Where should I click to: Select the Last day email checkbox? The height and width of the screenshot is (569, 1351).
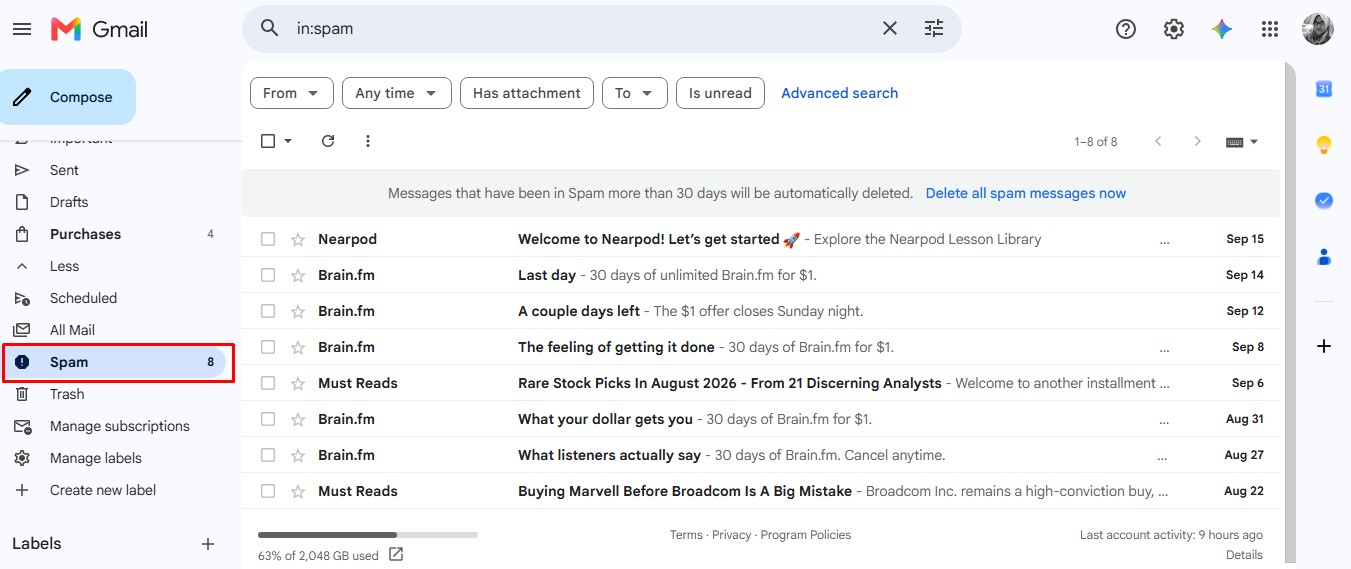(x=268, y=275)
